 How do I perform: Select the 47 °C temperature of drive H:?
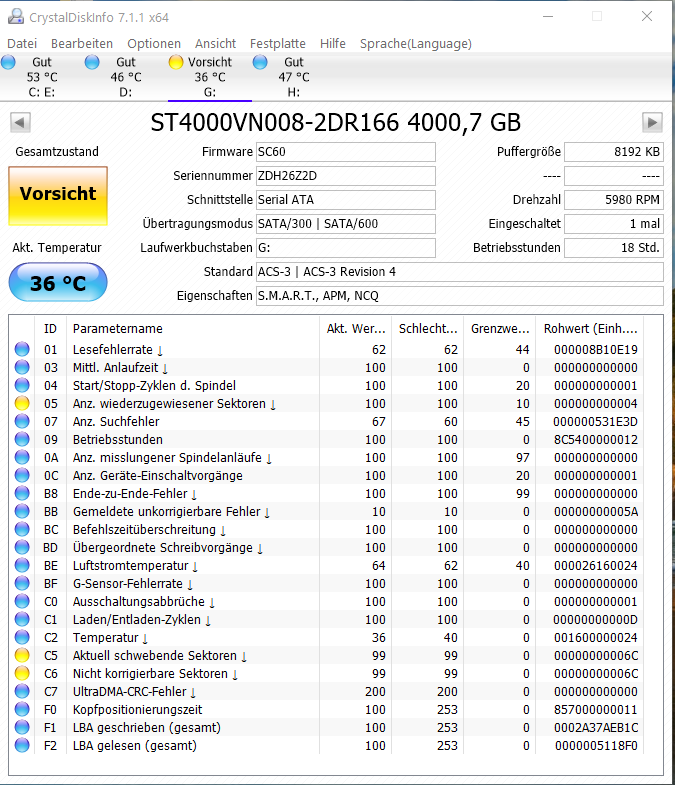(x=294, y=77)
